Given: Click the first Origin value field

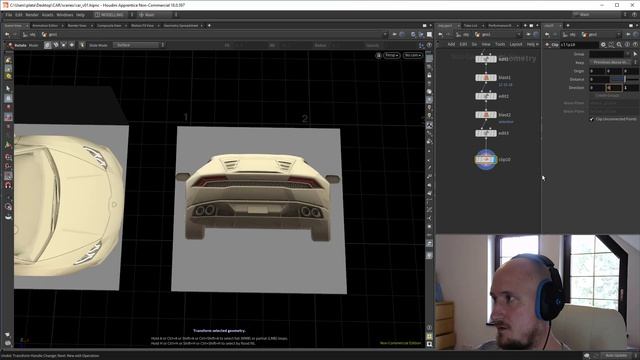Looking at the screenshot, I should pyautogui.click(x=597, y=71).
